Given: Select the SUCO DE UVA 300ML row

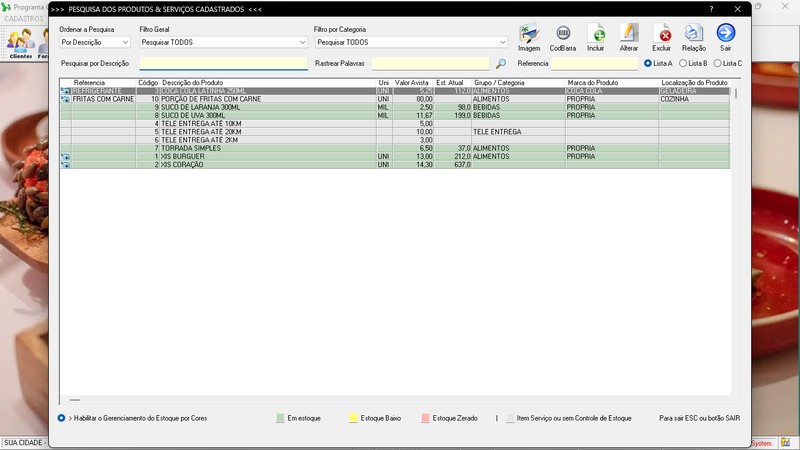Looking at the screenshot, I should click(395, 115).
